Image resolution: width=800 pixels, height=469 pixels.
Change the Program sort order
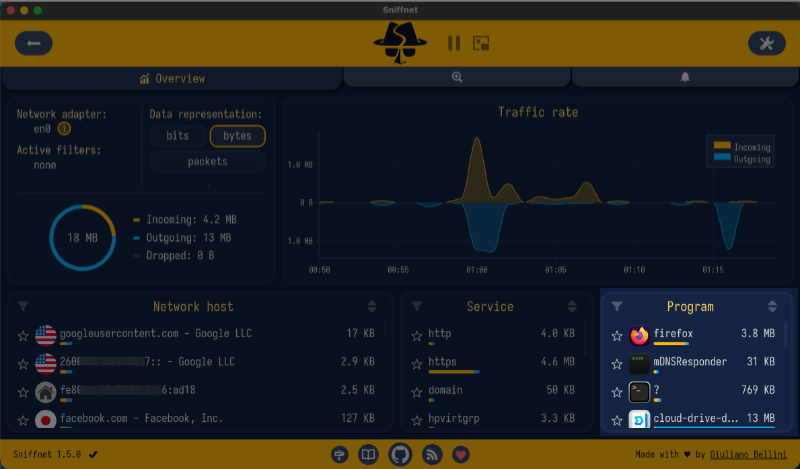(x=772, y=306)
